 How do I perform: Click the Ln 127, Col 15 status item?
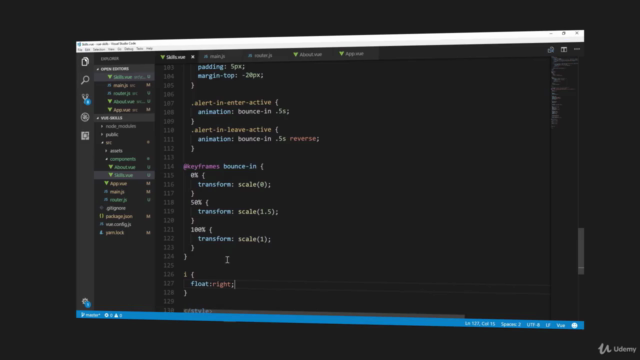point(480,324)
